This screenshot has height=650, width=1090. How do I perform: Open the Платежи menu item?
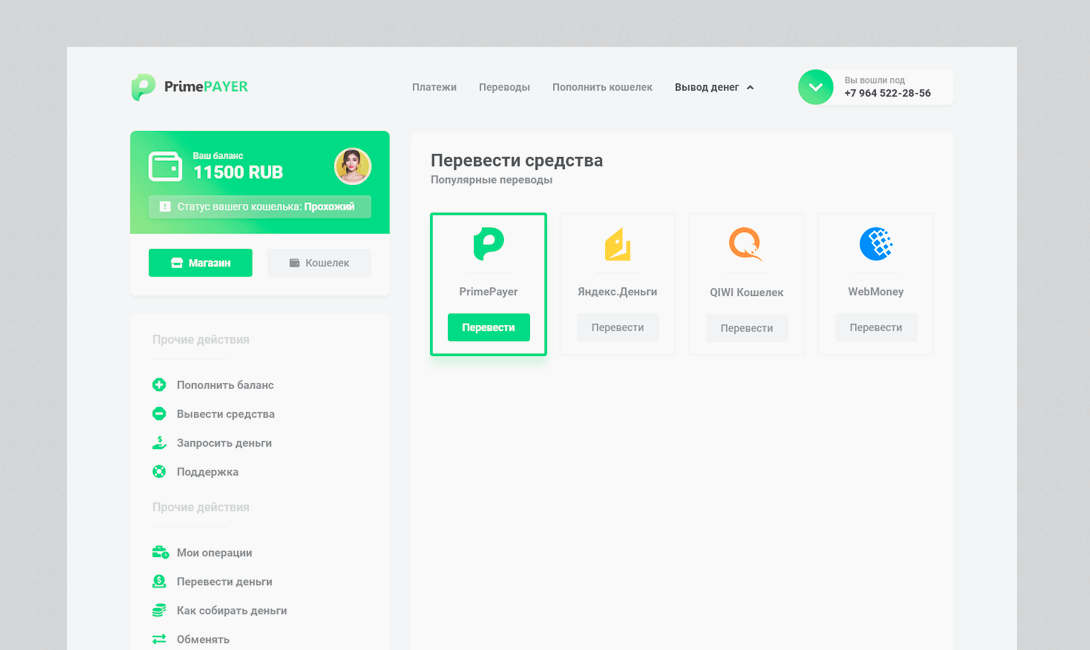(x=434, y=87)
